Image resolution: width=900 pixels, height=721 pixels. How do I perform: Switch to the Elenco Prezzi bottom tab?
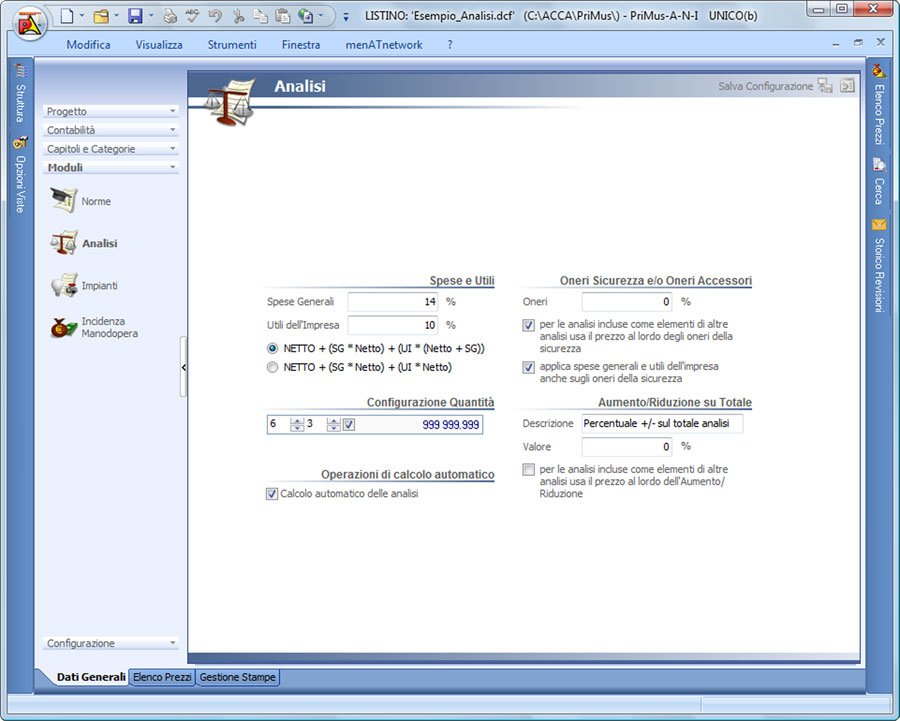(162, 677)
